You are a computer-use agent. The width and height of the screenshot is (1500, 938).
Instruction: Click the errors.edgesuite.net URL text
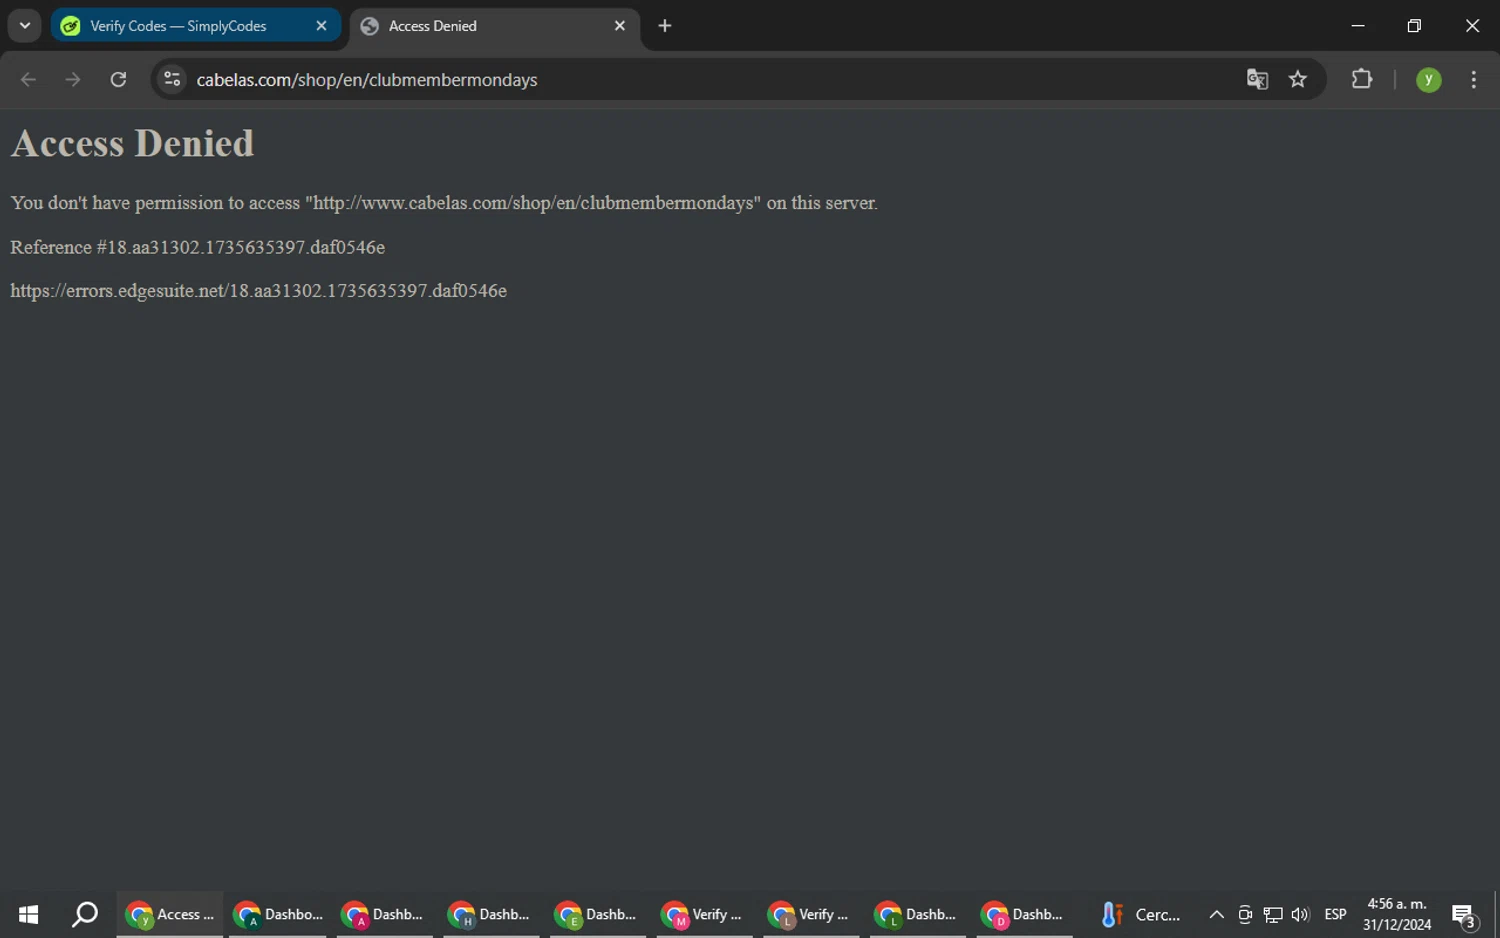tap(258, 291)
